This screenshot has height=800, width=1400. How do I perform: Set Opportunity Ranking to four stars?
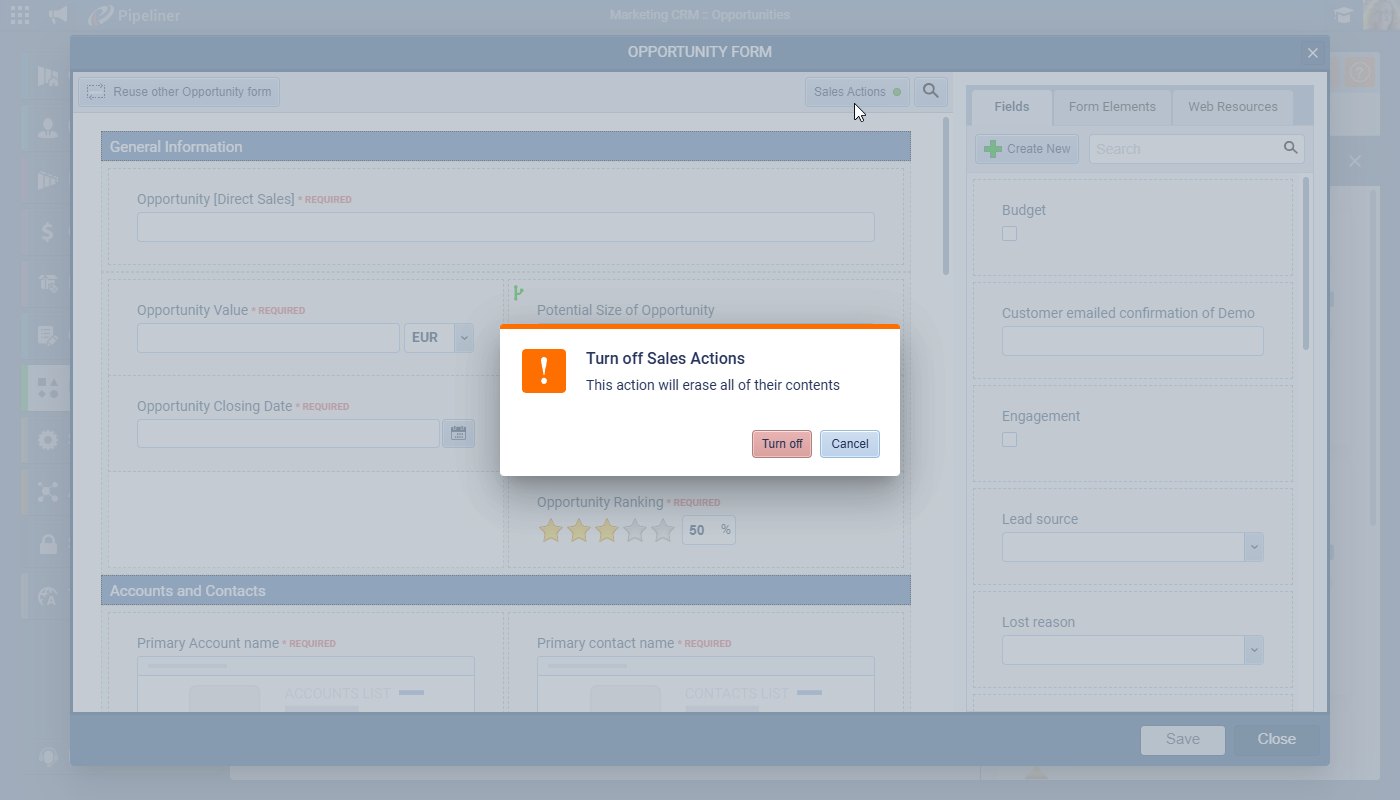coord(635,531)
